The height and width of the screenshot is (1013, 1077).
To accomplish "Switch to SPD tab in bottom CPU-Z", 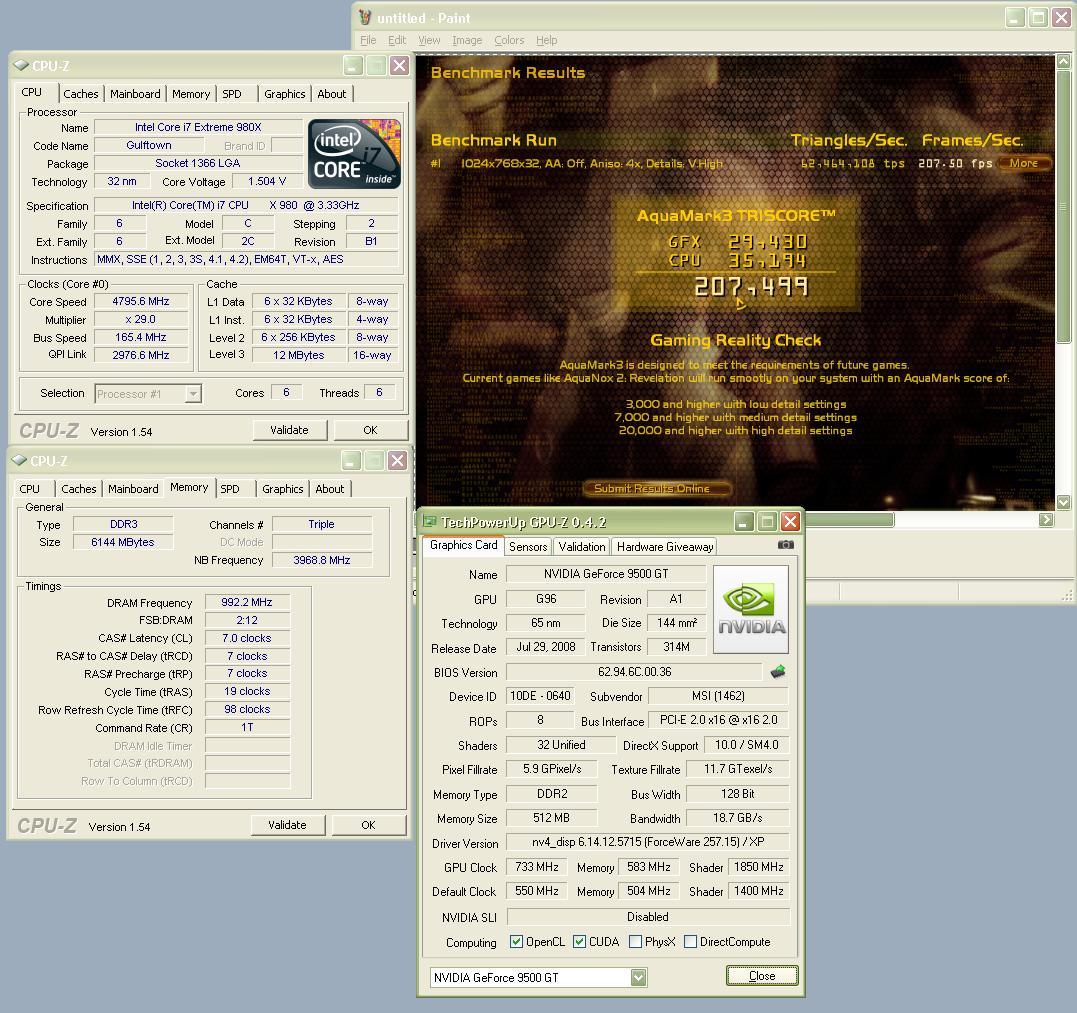I will click(230, 489).
